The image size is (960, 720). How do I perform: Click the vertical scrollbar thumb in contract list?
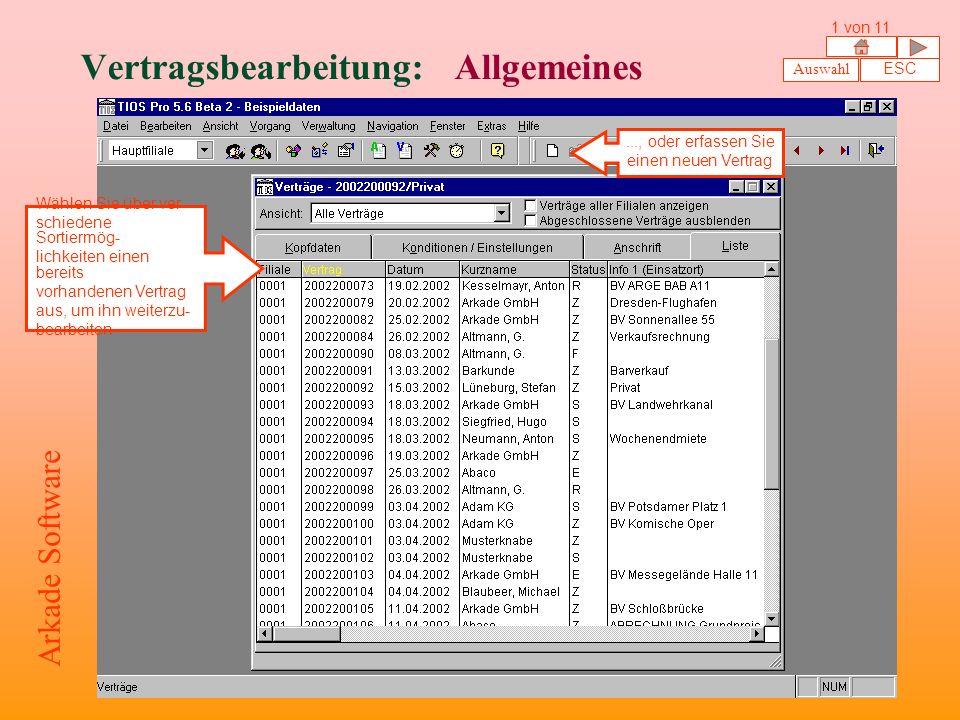coord(771,413)
